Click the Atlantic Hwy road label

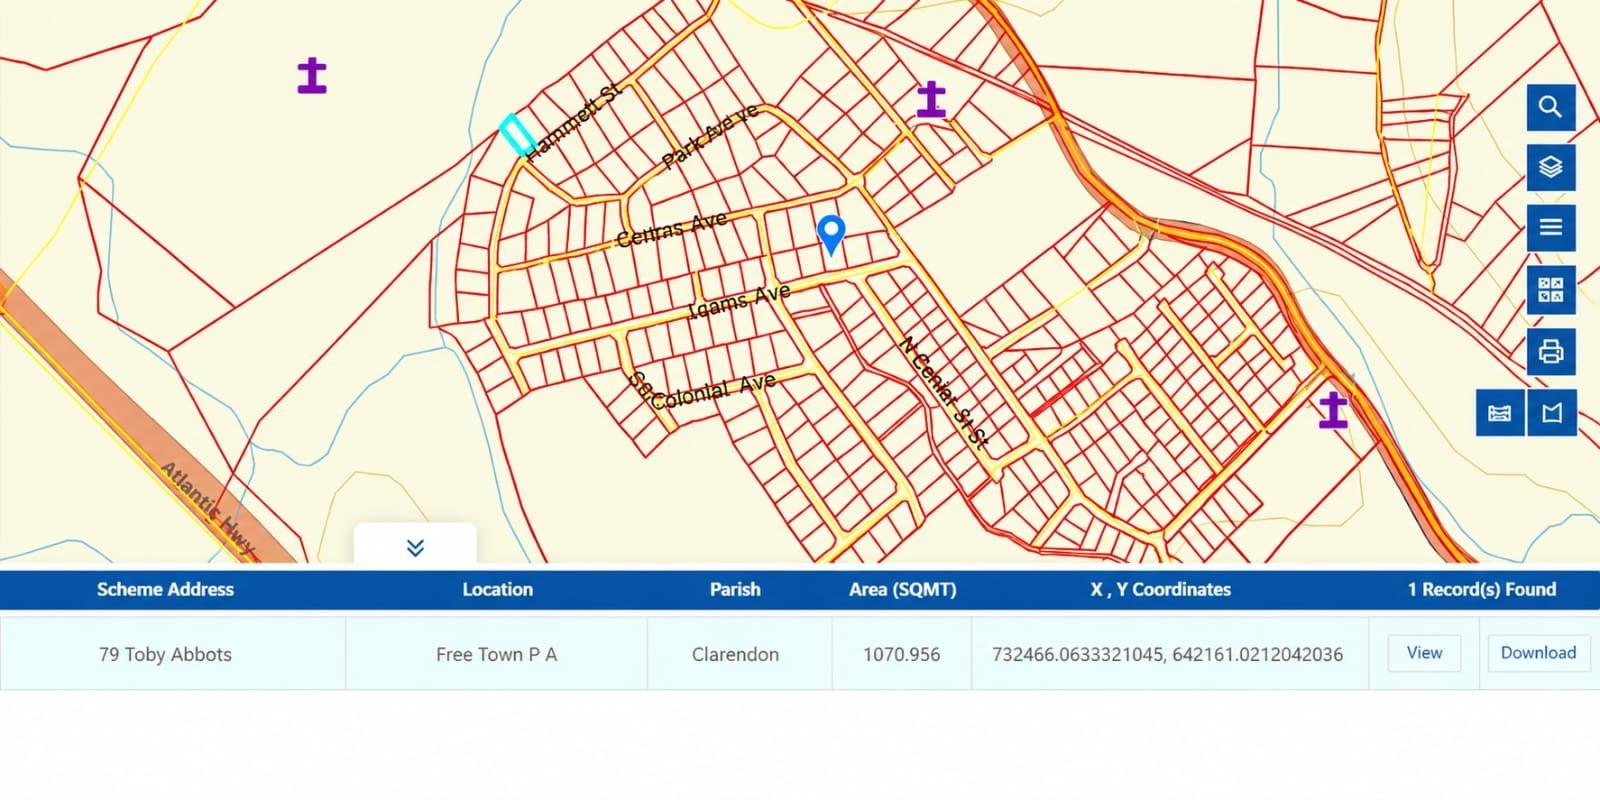208,509
